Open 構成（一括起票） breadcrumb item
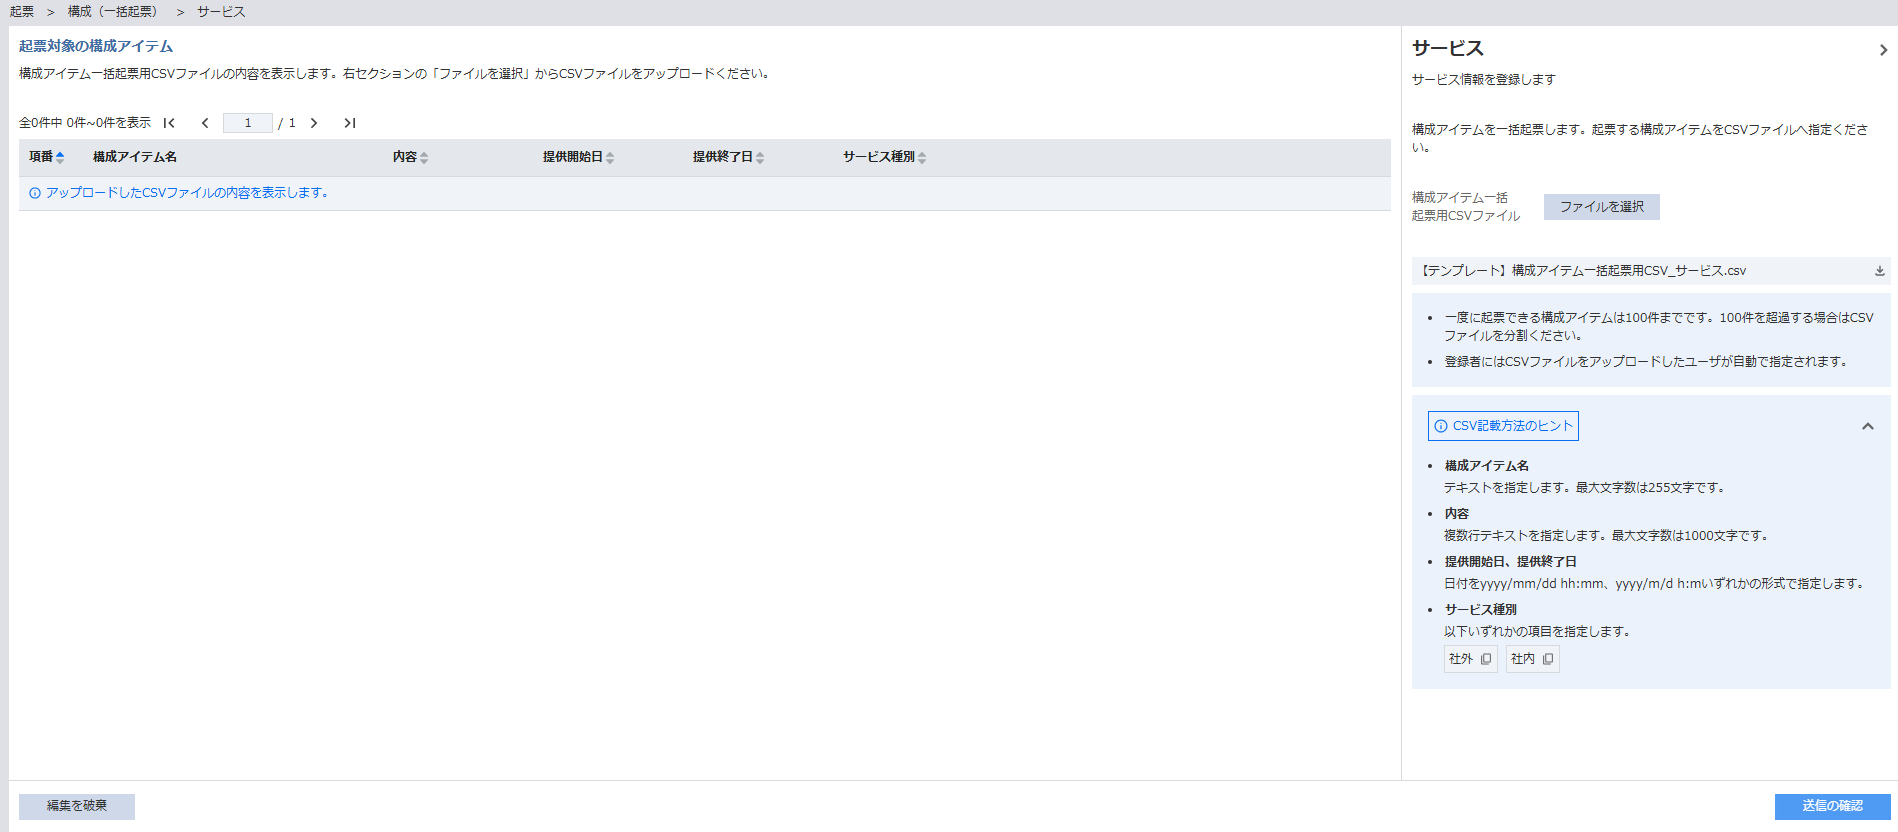This screenshot has height=832, width=1898. tap(112, 12)
